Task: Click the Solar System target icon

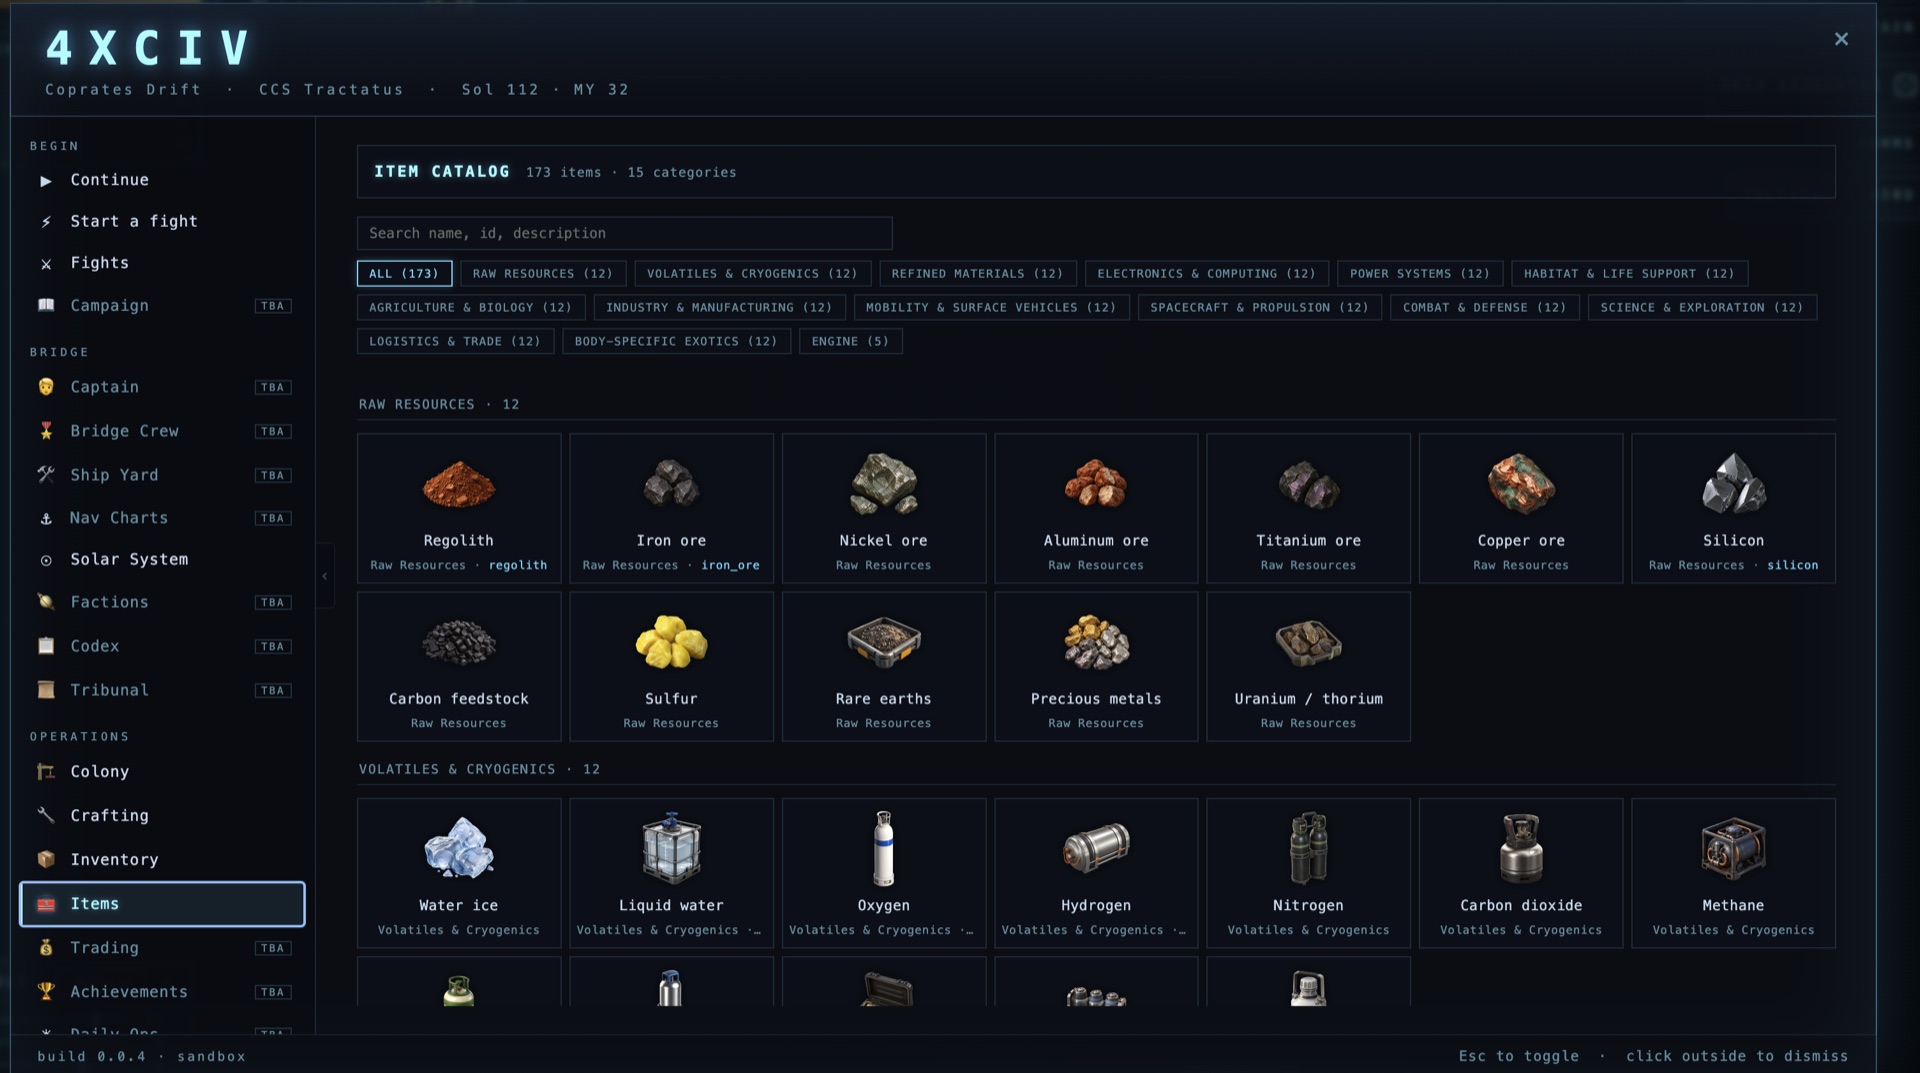Action: 45,561
